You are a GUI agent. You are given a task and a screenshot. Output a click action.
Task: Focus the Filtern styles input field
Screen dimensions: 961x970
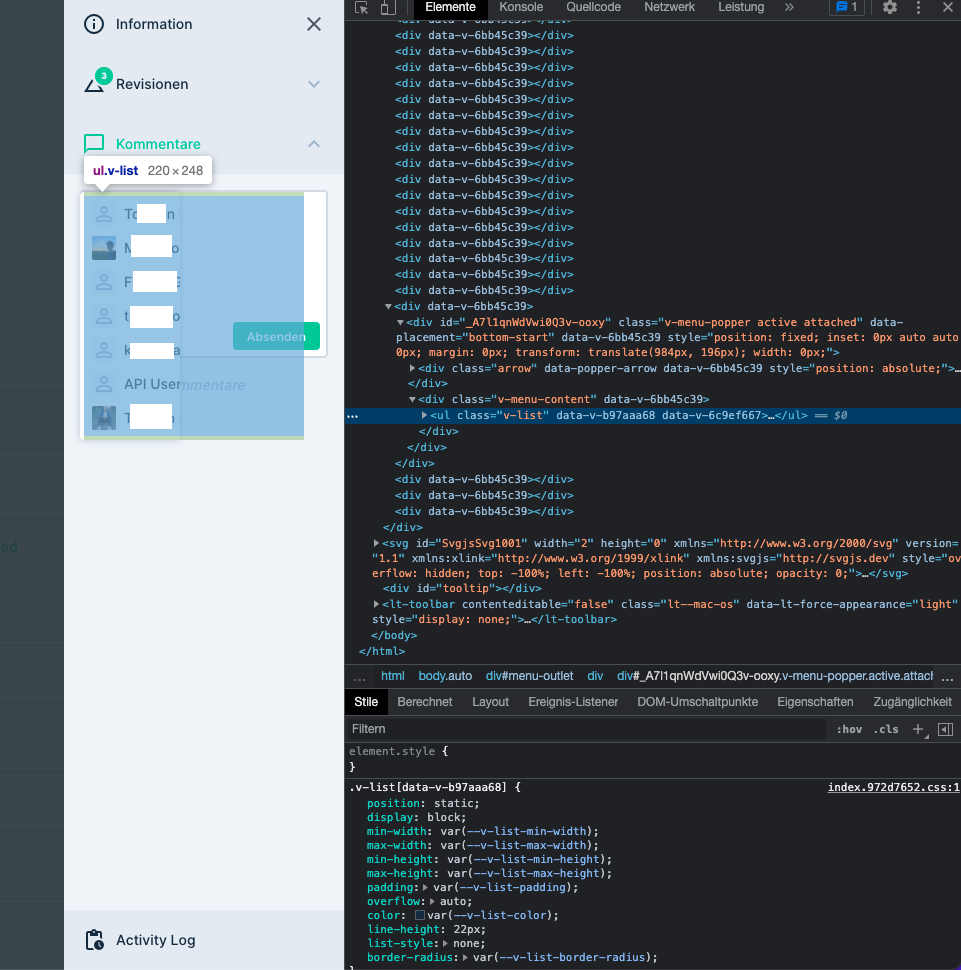(585, 729)
